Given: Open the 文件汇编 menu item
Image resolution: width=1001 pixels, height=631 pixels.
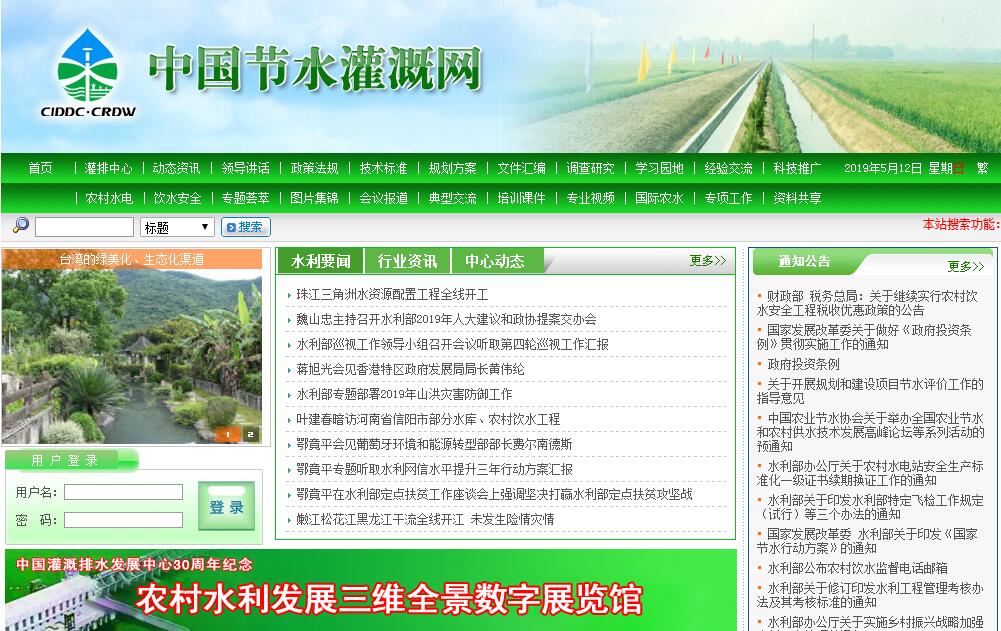Looking at the screenshot, I should pos(522,168).
